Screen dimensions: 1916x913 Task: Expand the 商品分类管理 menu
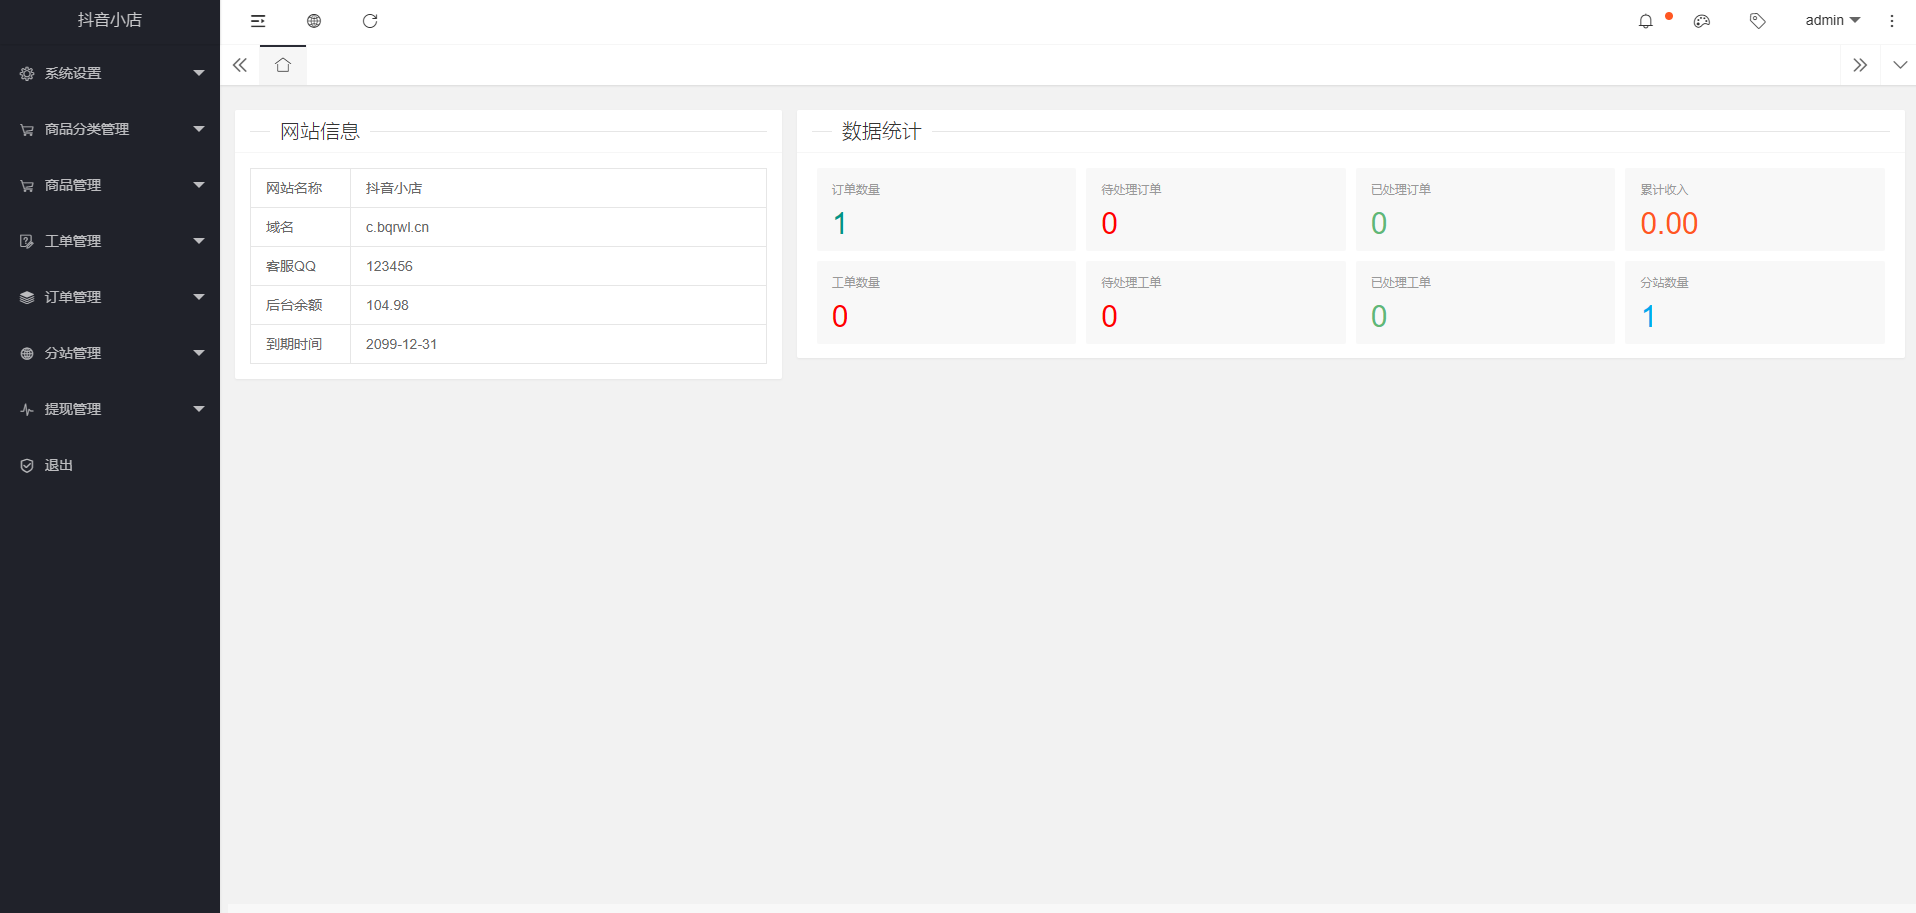point(110,129)
